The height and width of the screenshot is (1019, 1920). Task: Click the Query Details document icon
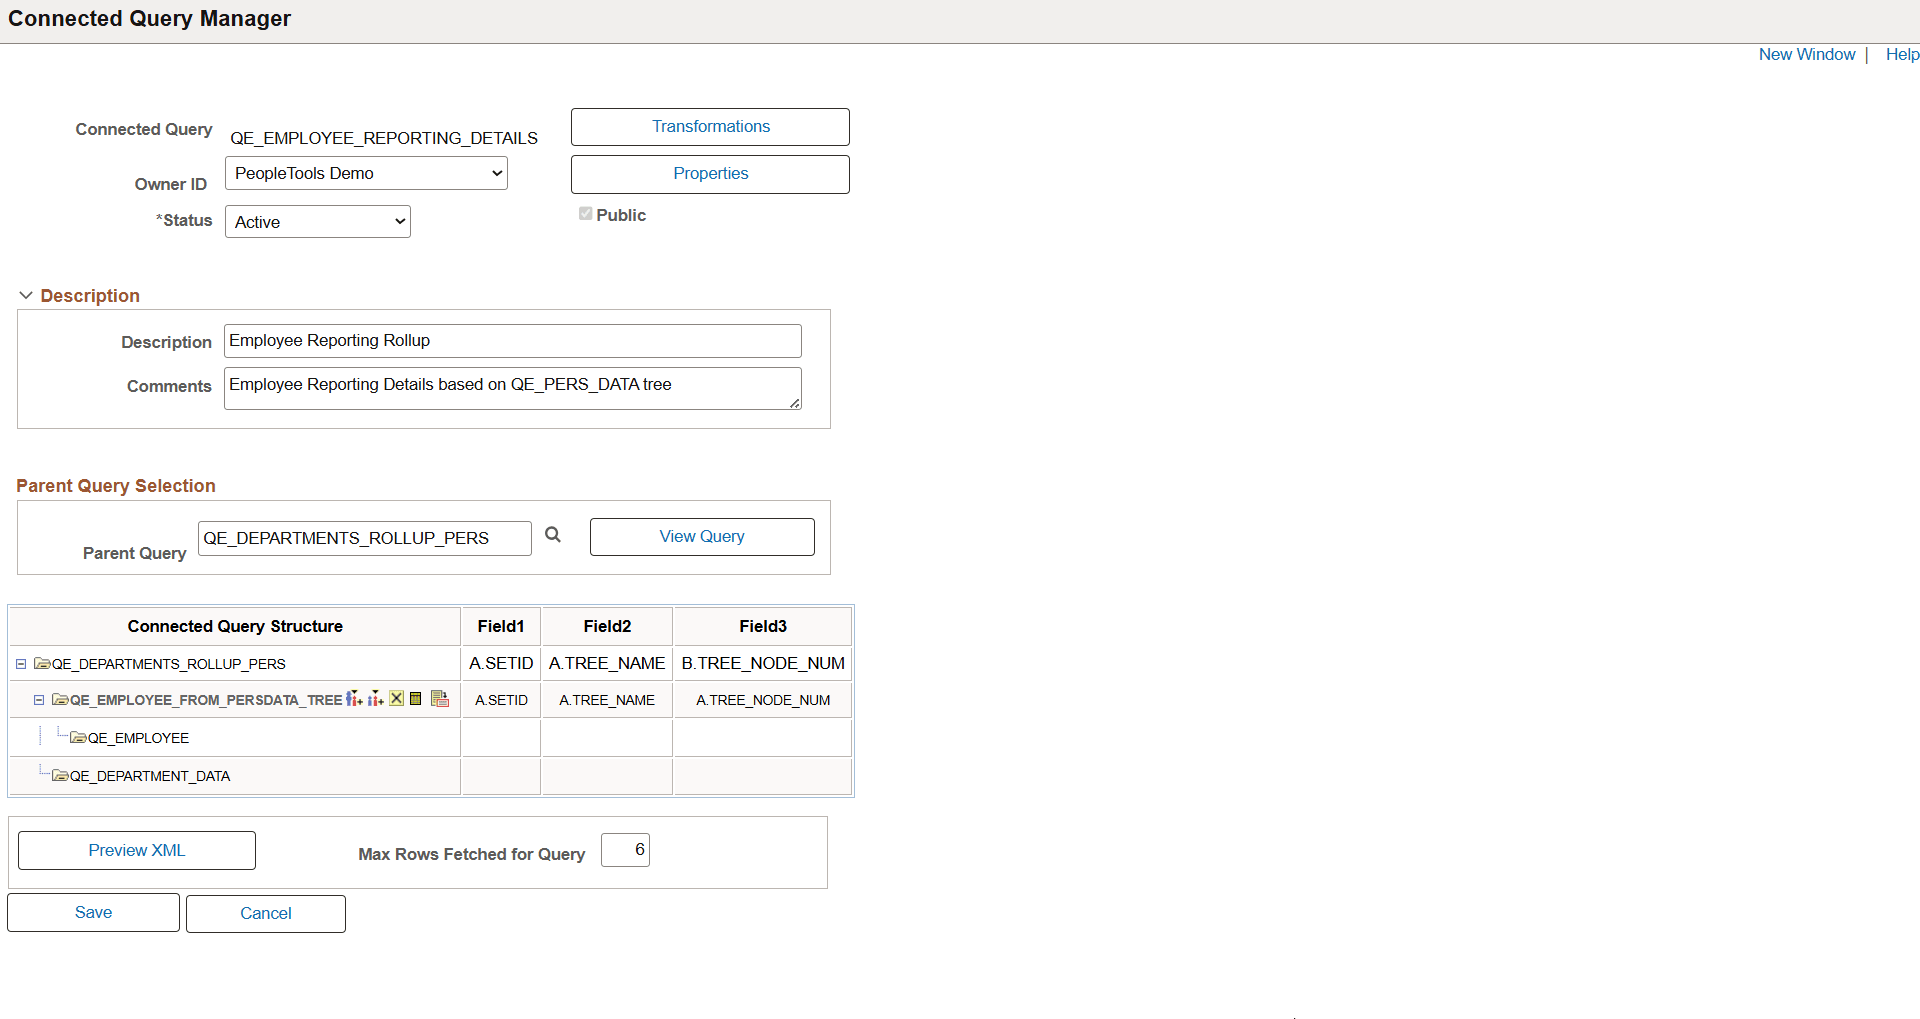(x=438, y=699)
